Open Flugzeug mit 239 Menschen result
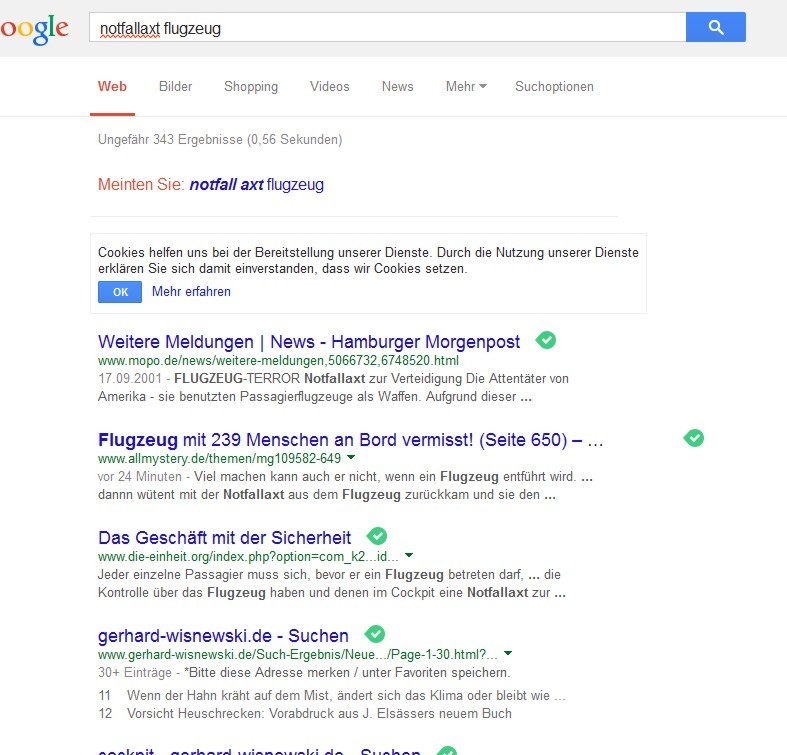 click(350, 440)
